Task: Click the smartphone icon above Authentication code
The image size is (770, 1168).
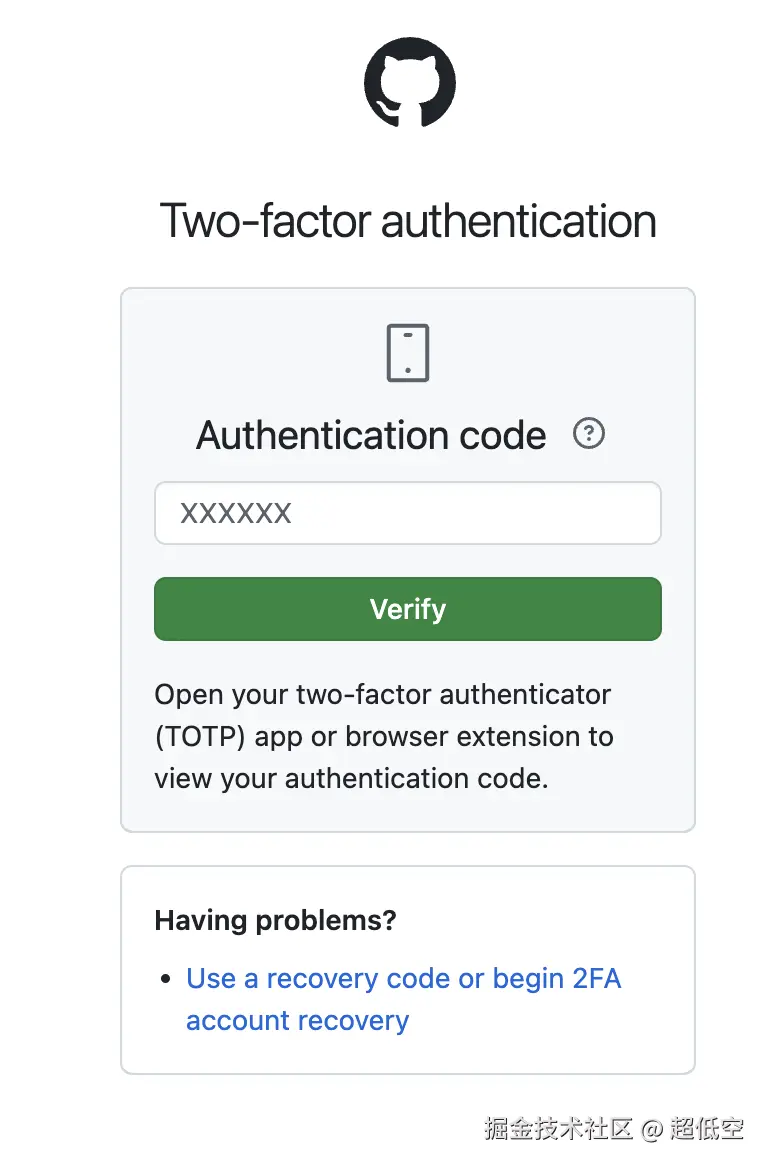Action: (x=408, y=352)
